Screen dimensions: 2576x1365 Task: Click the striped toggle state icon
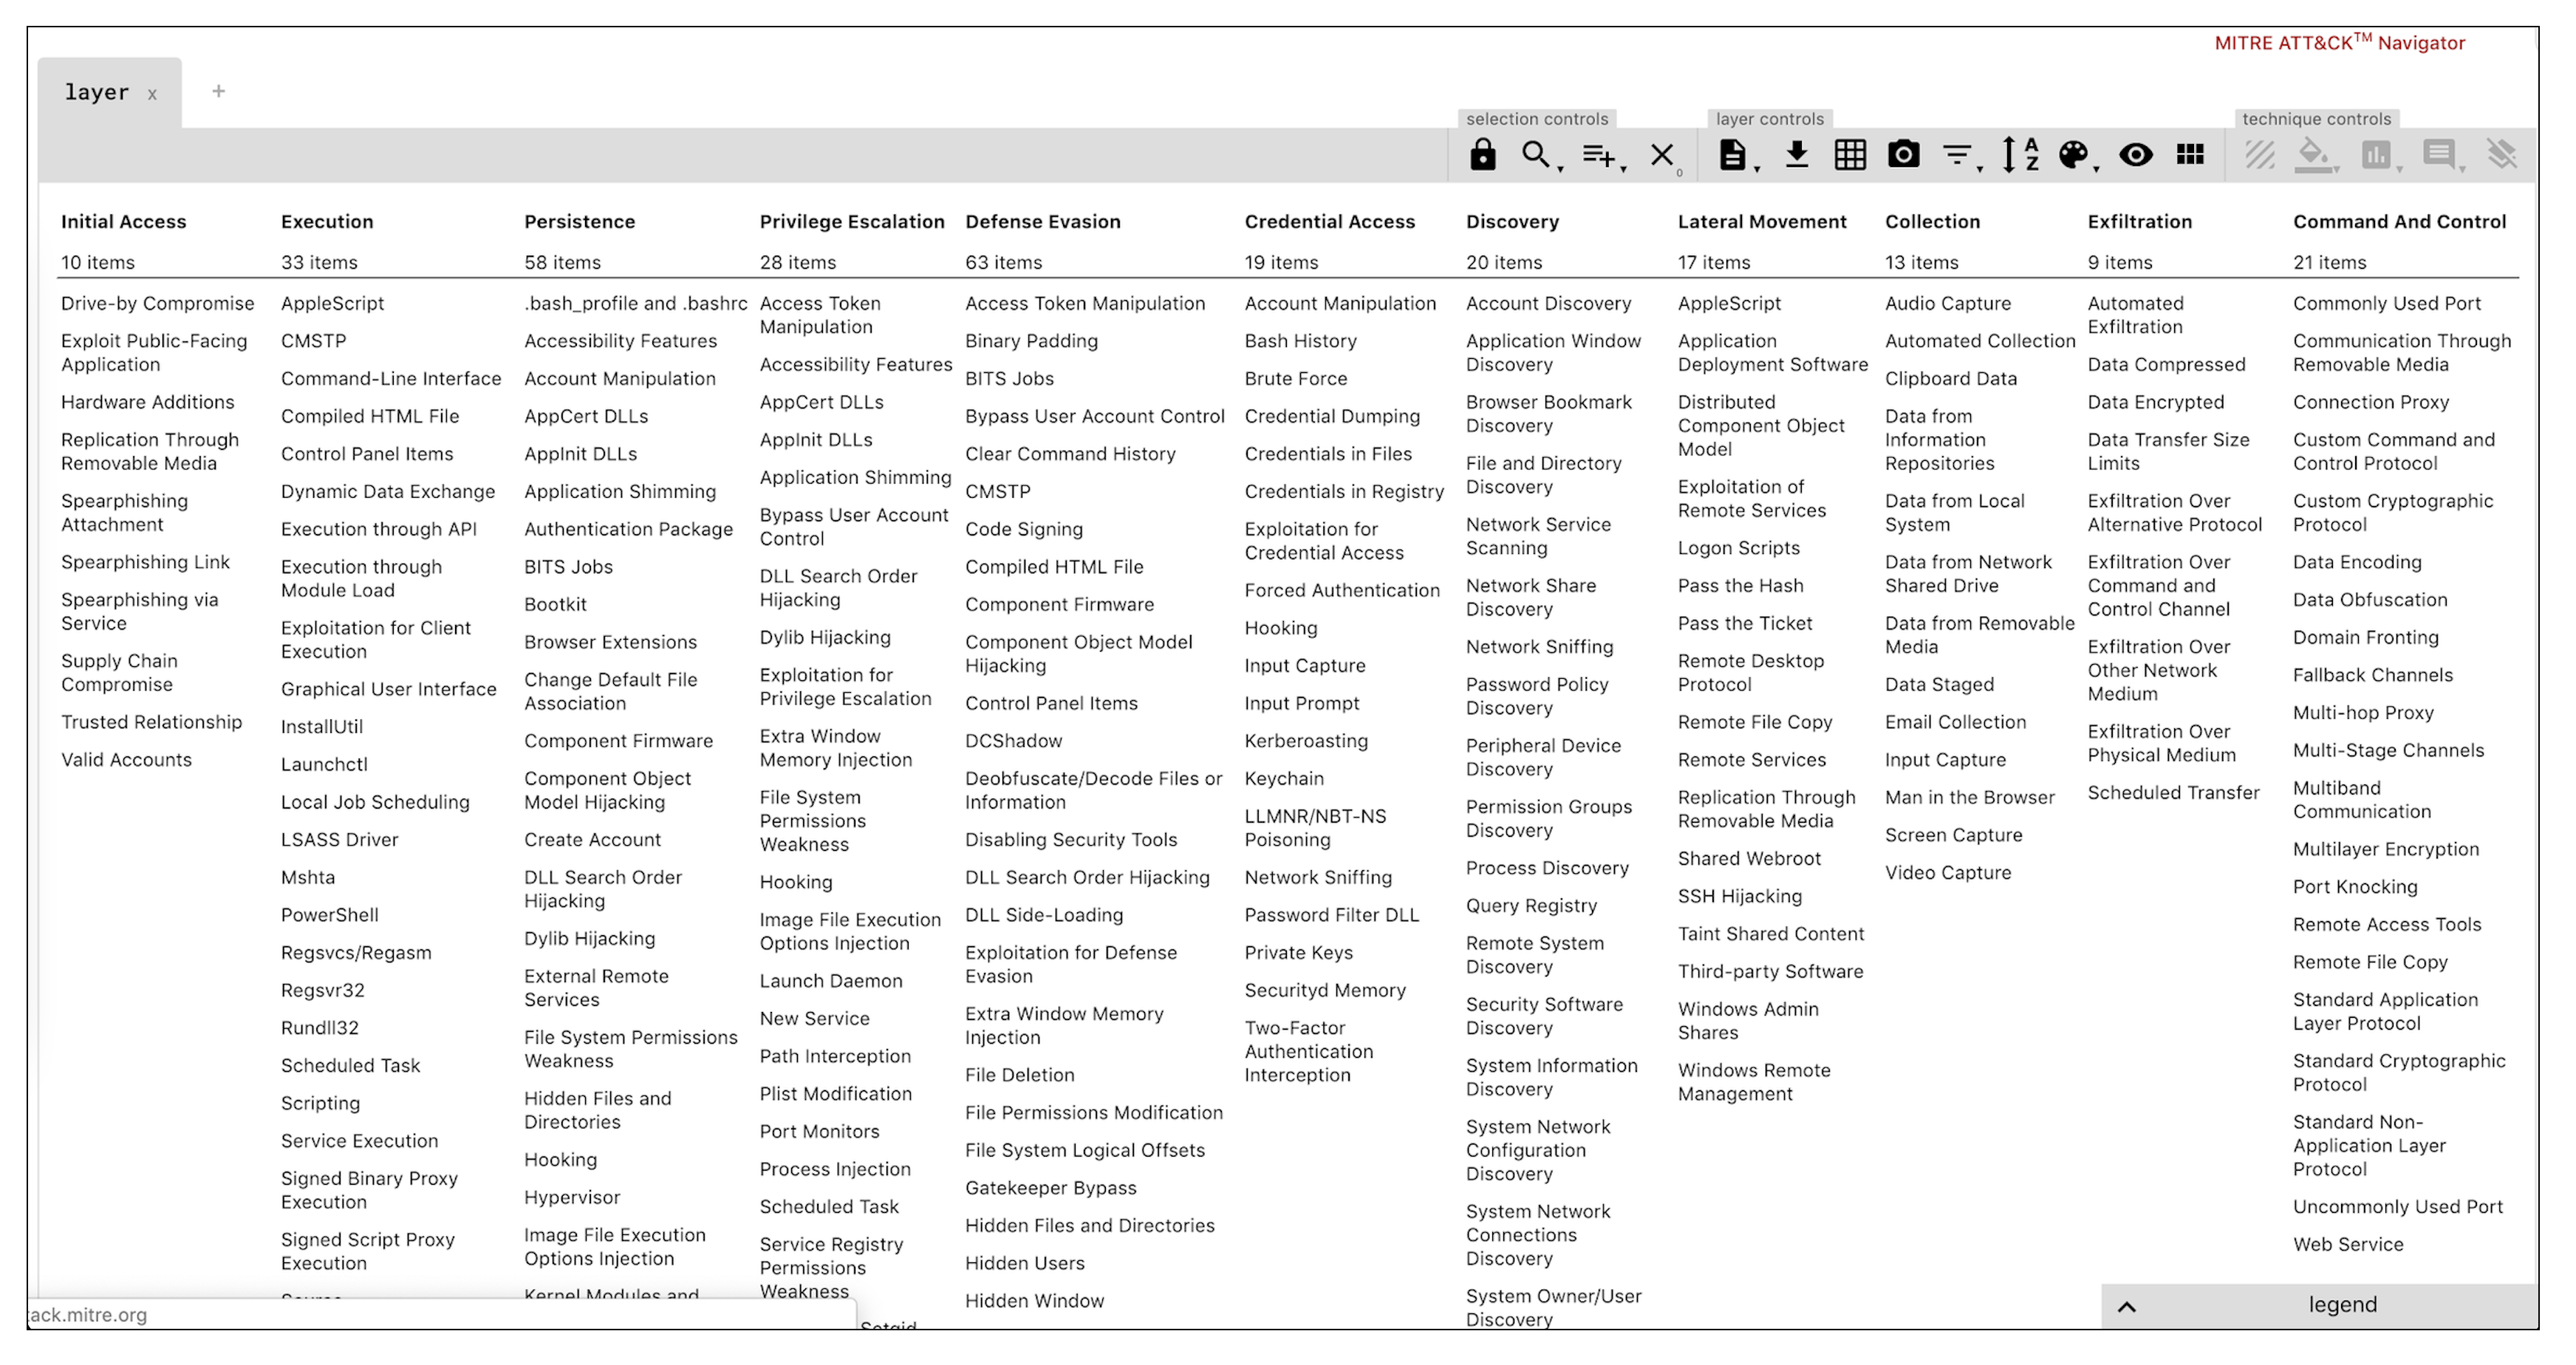2259,155
